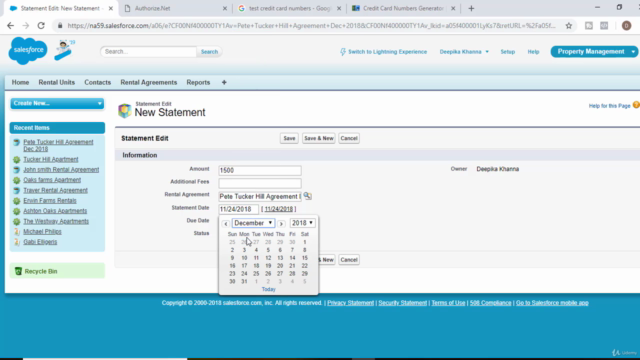Click Switch to Lightning Experience link
This screenshot has width=640, height=360.
[x=387, y=52]
